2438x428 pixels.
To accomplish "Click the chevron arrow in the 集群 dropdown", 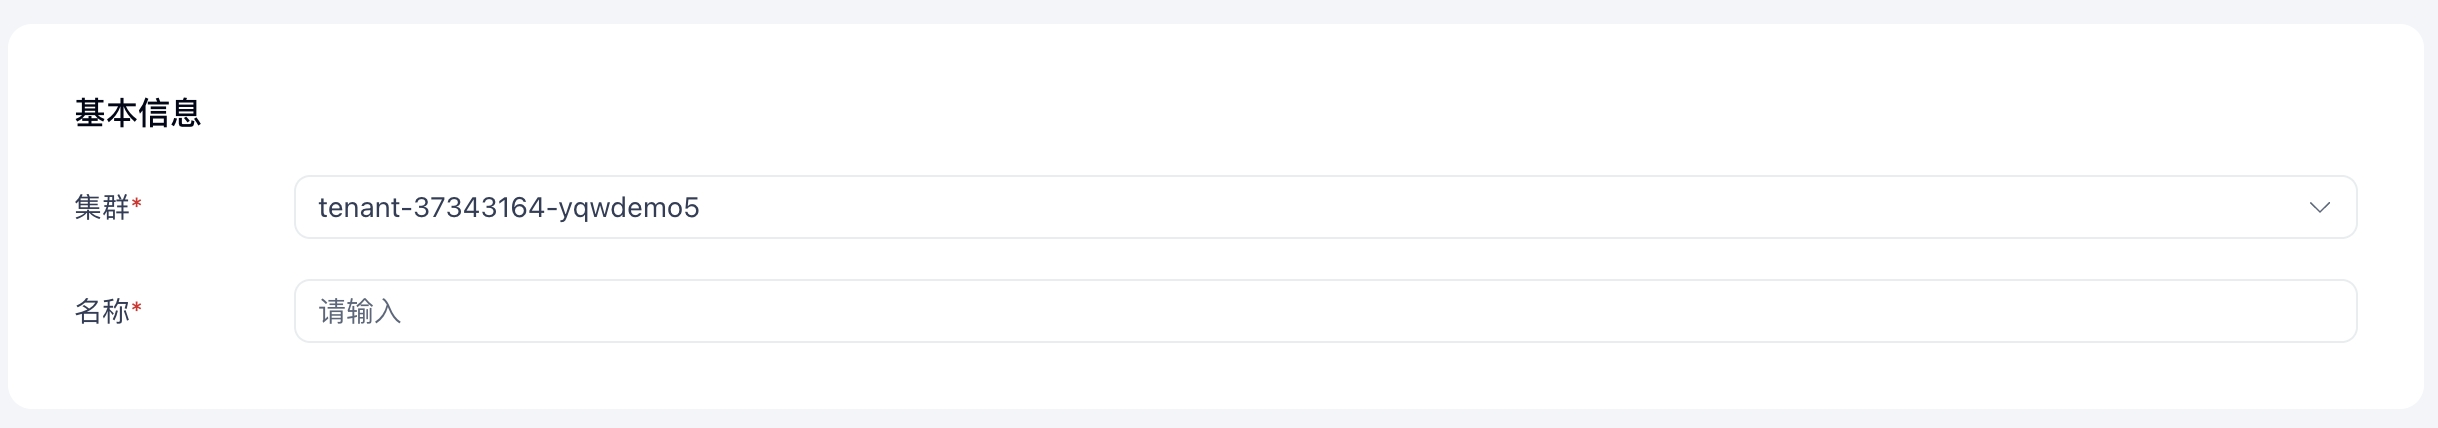I will tap(2319, 207).
